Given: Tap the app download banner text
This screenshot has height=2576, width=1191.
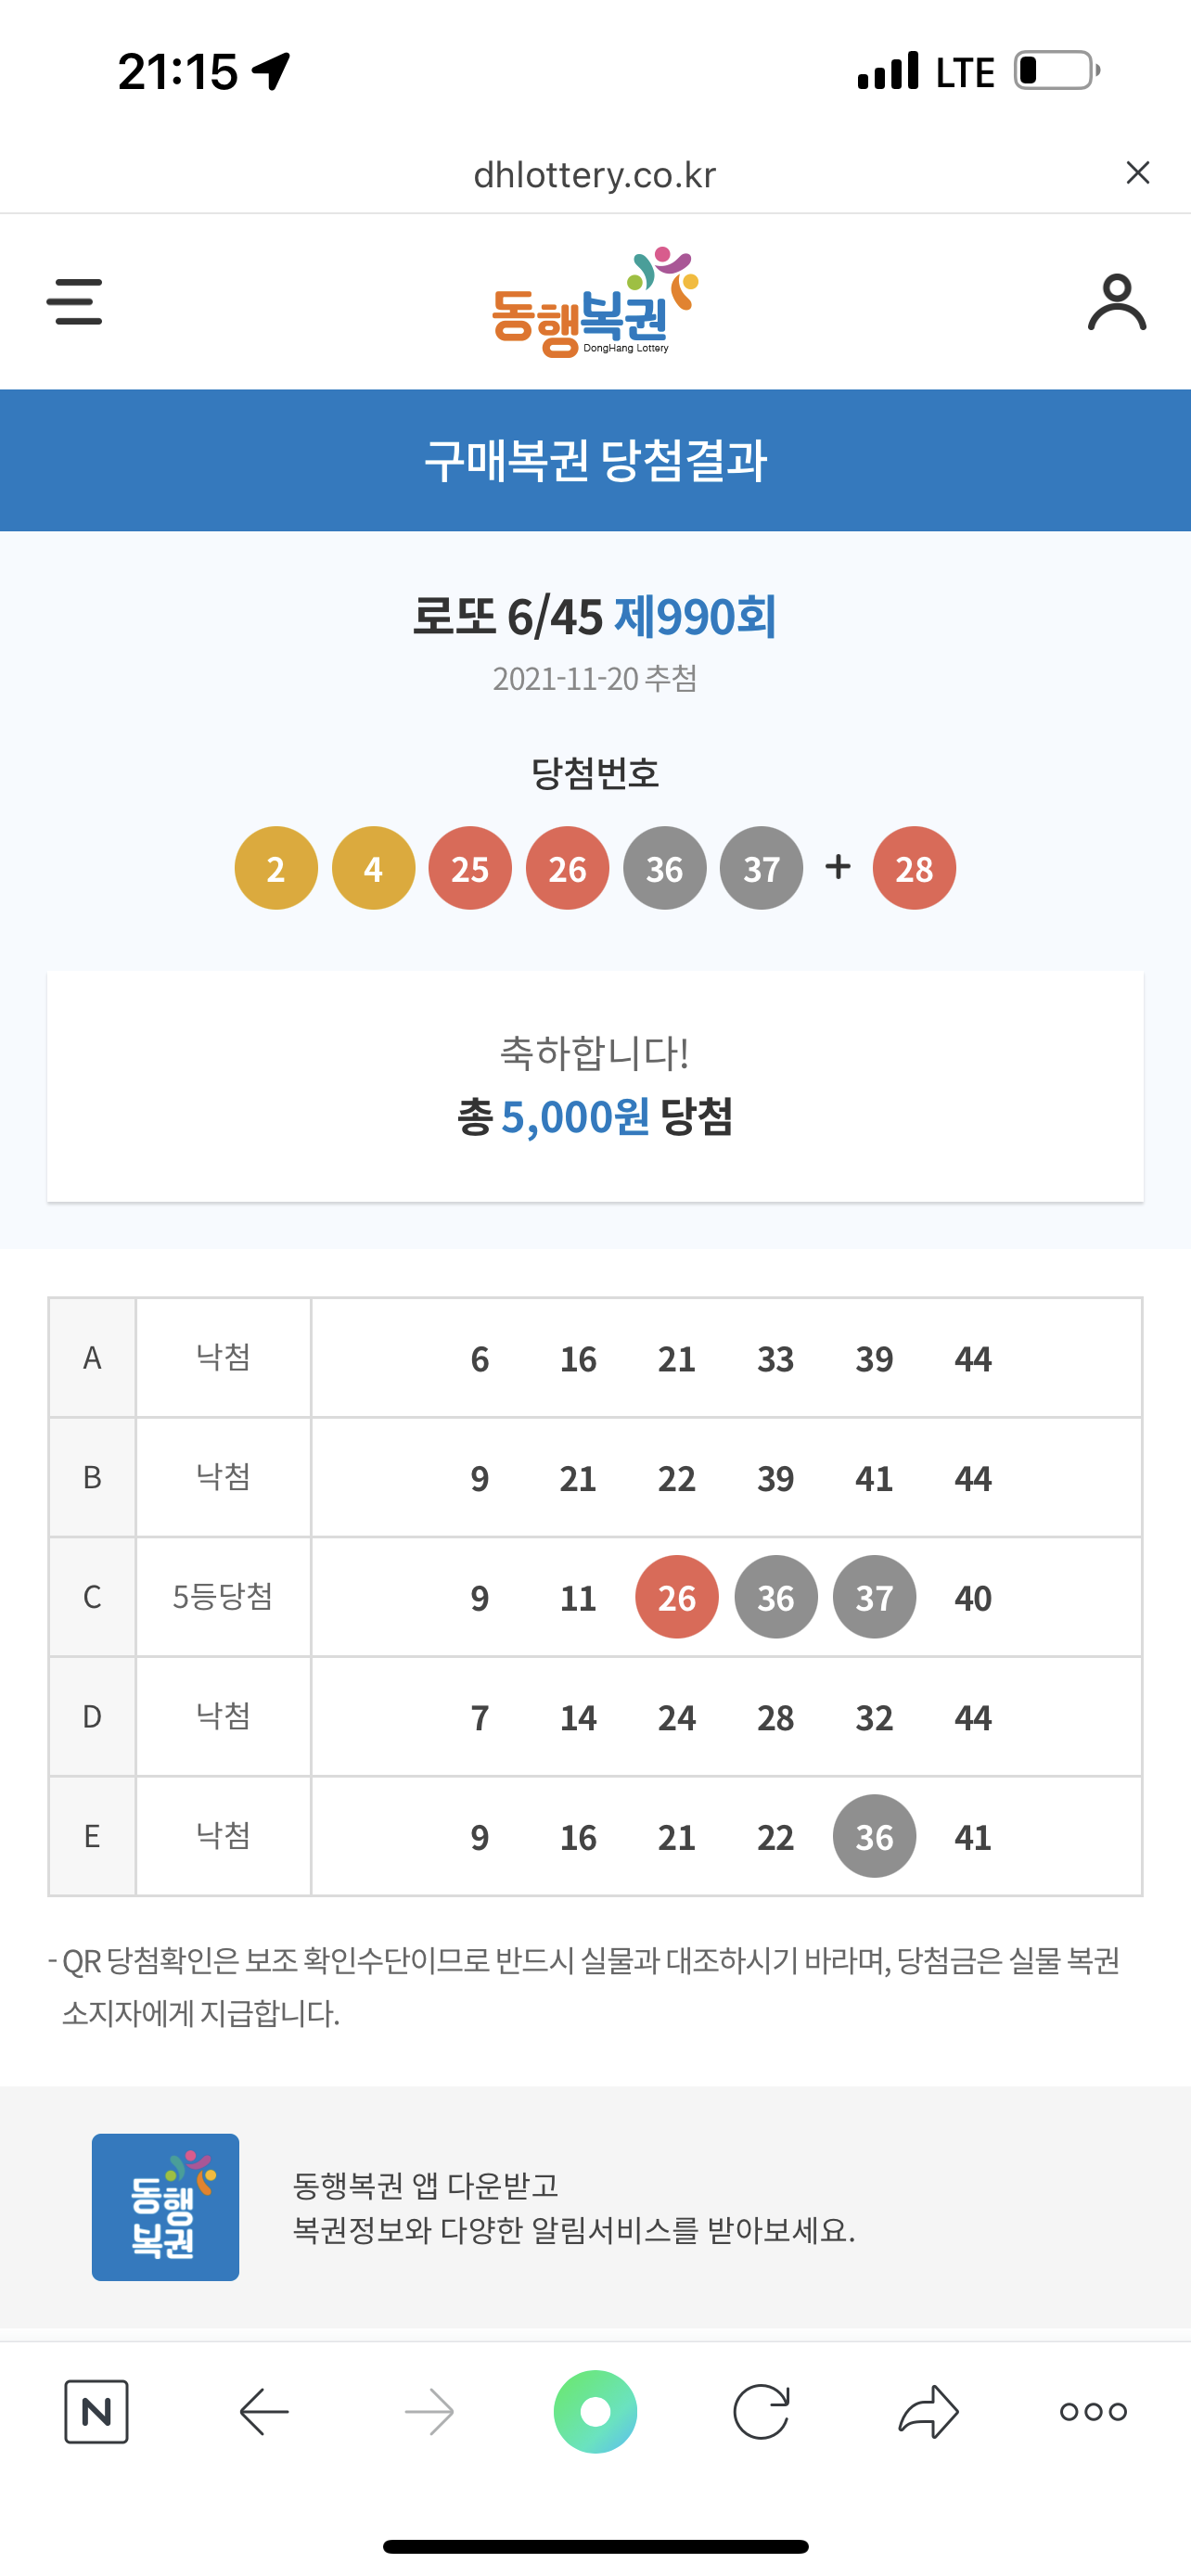Looking at the screenshot, I should [574, 2207].
